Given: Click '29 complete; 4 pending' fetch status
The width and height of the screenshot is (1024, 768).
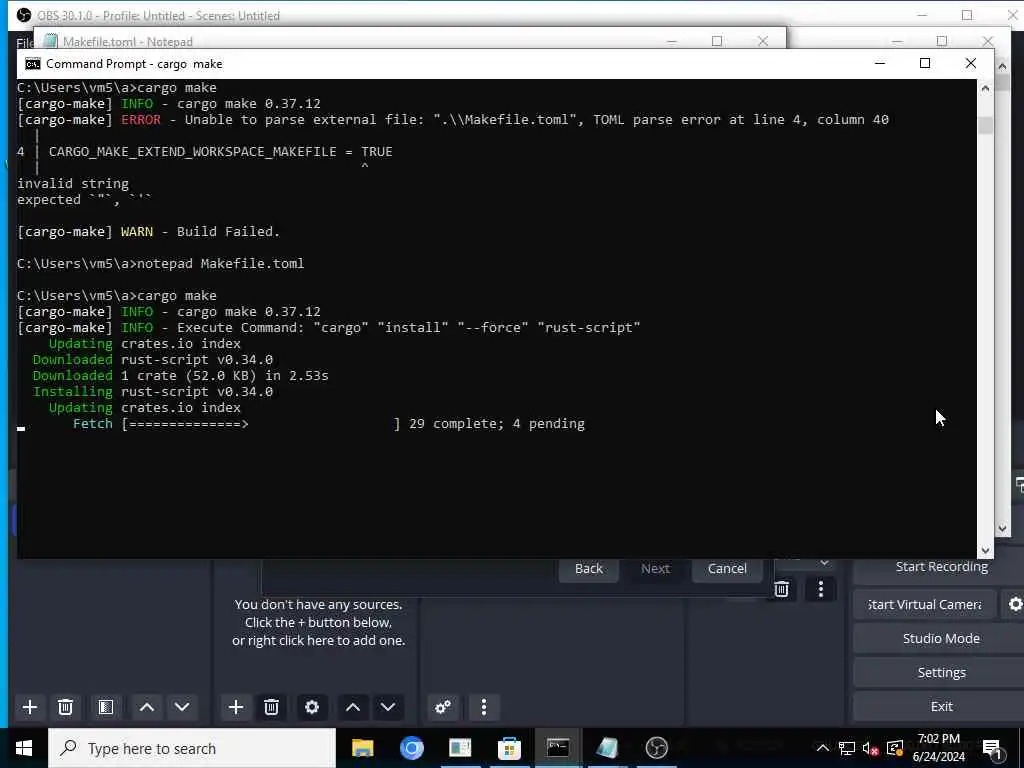Looking at the screenshot, I should [497, 424].
